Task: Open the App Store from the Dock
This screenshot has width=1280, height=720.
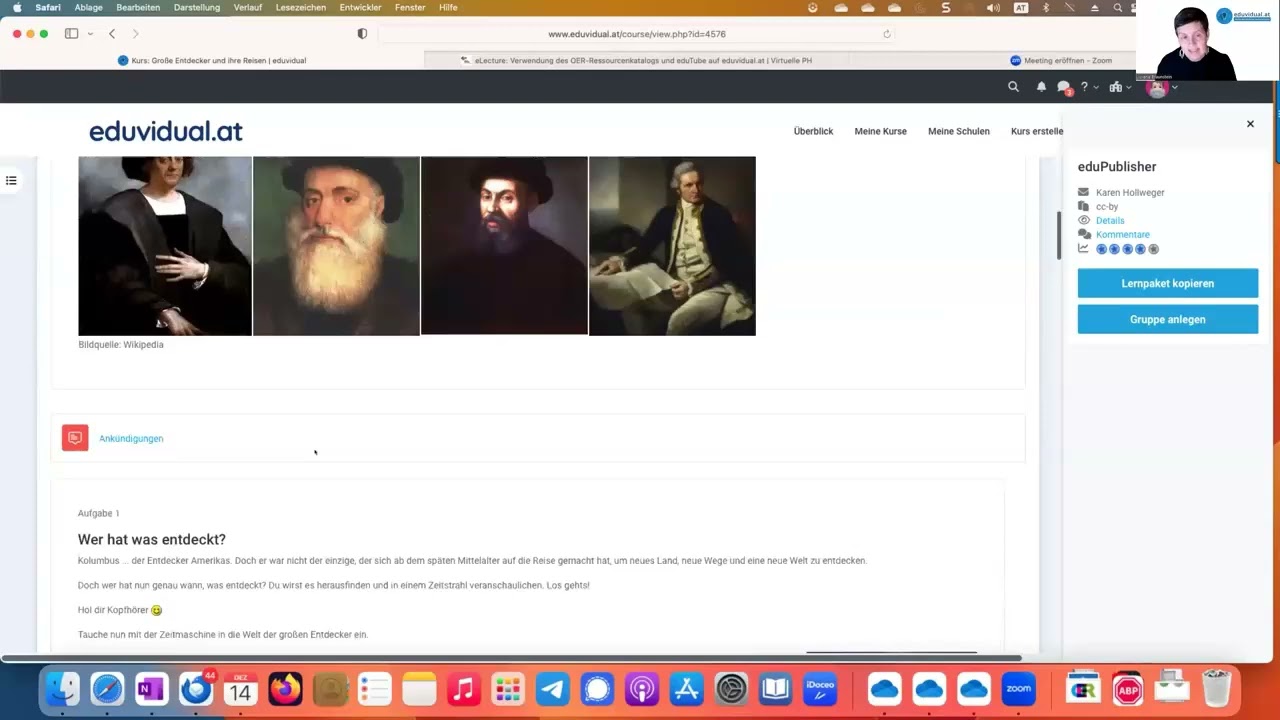Action: point(687,689)
